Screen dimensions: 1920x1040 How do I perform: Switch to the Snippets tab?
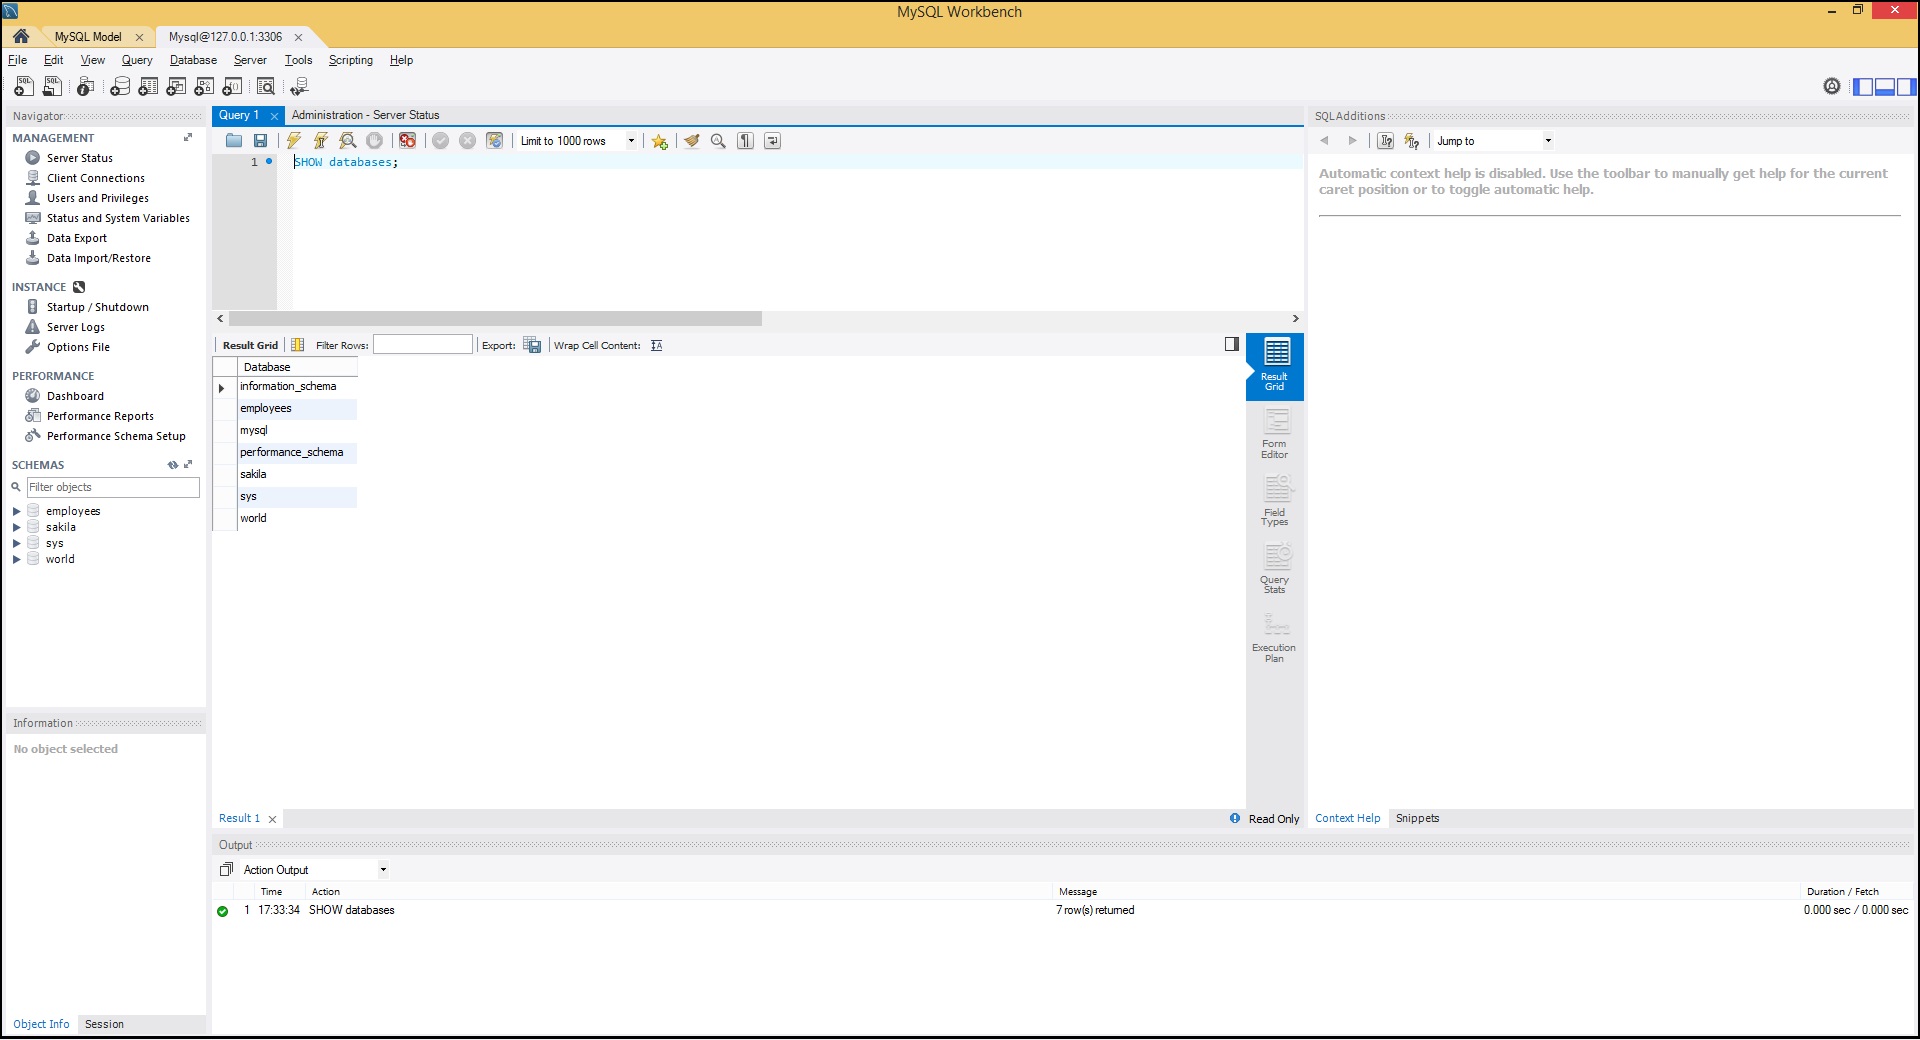1417,818
